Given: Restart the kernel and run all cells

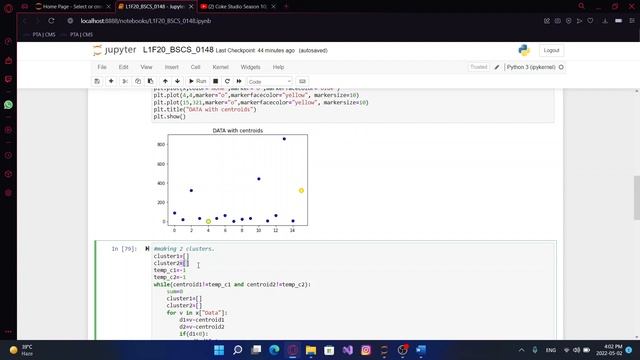Looking at the screenshot, I should pyautogui.click(x=239, y=81).
